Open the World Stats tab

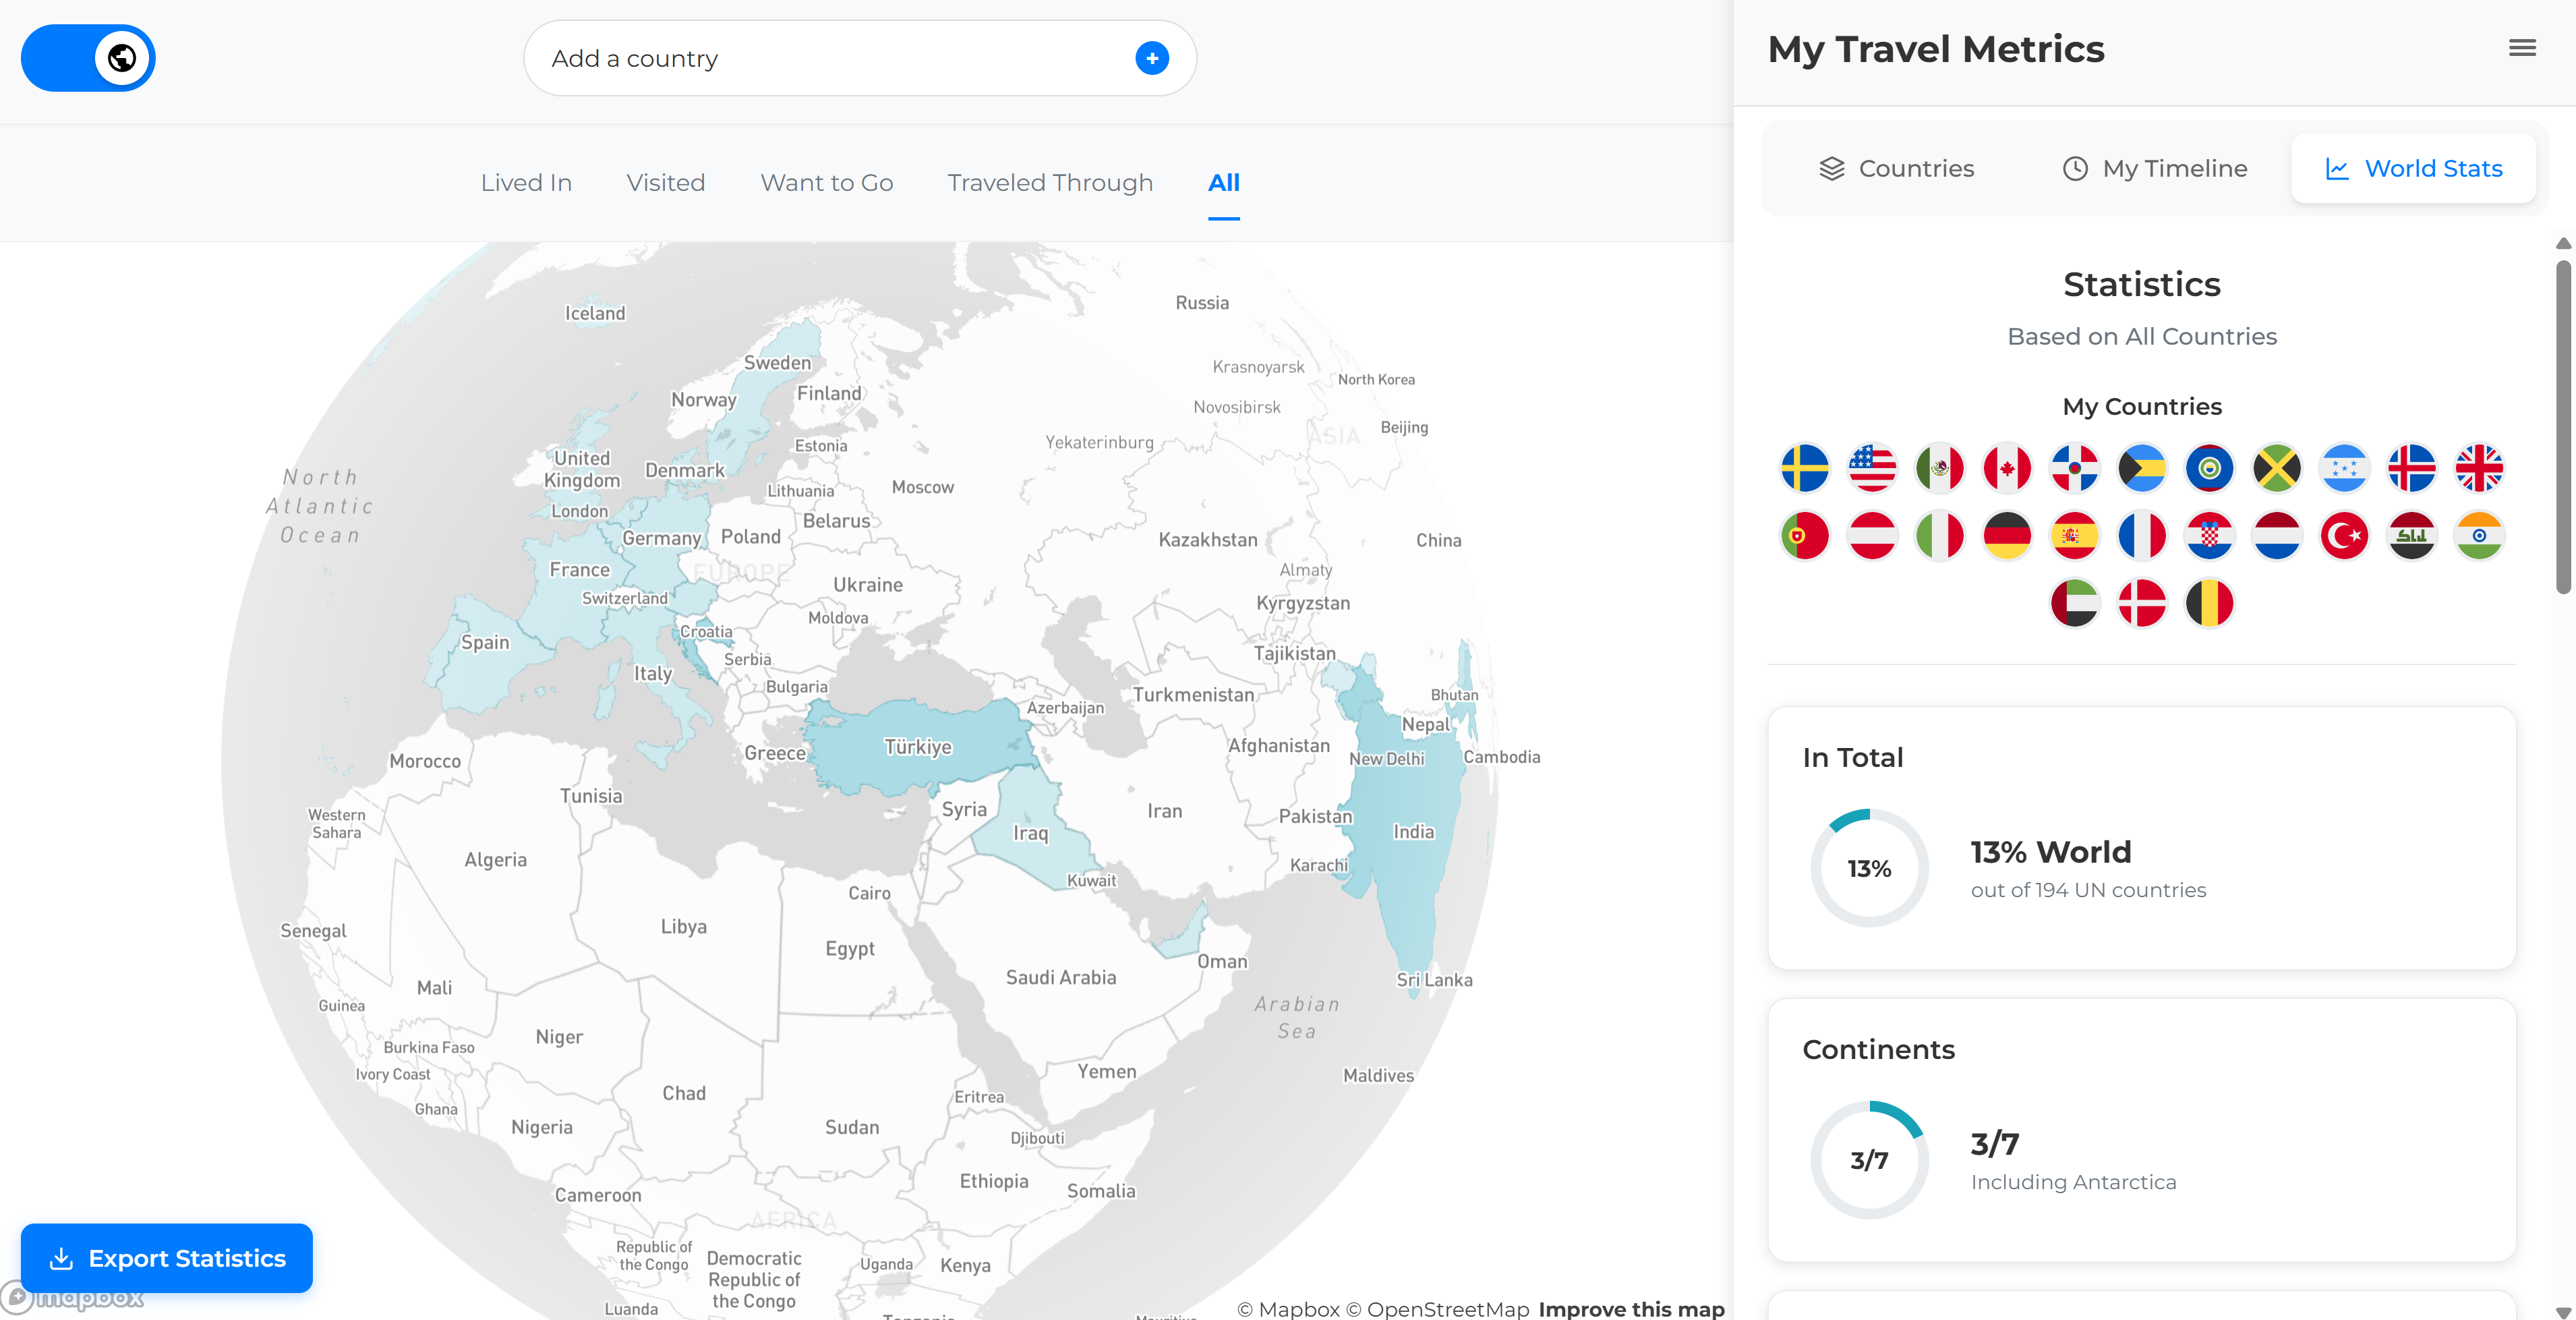pyautogui.click(x=2413, y=168)
